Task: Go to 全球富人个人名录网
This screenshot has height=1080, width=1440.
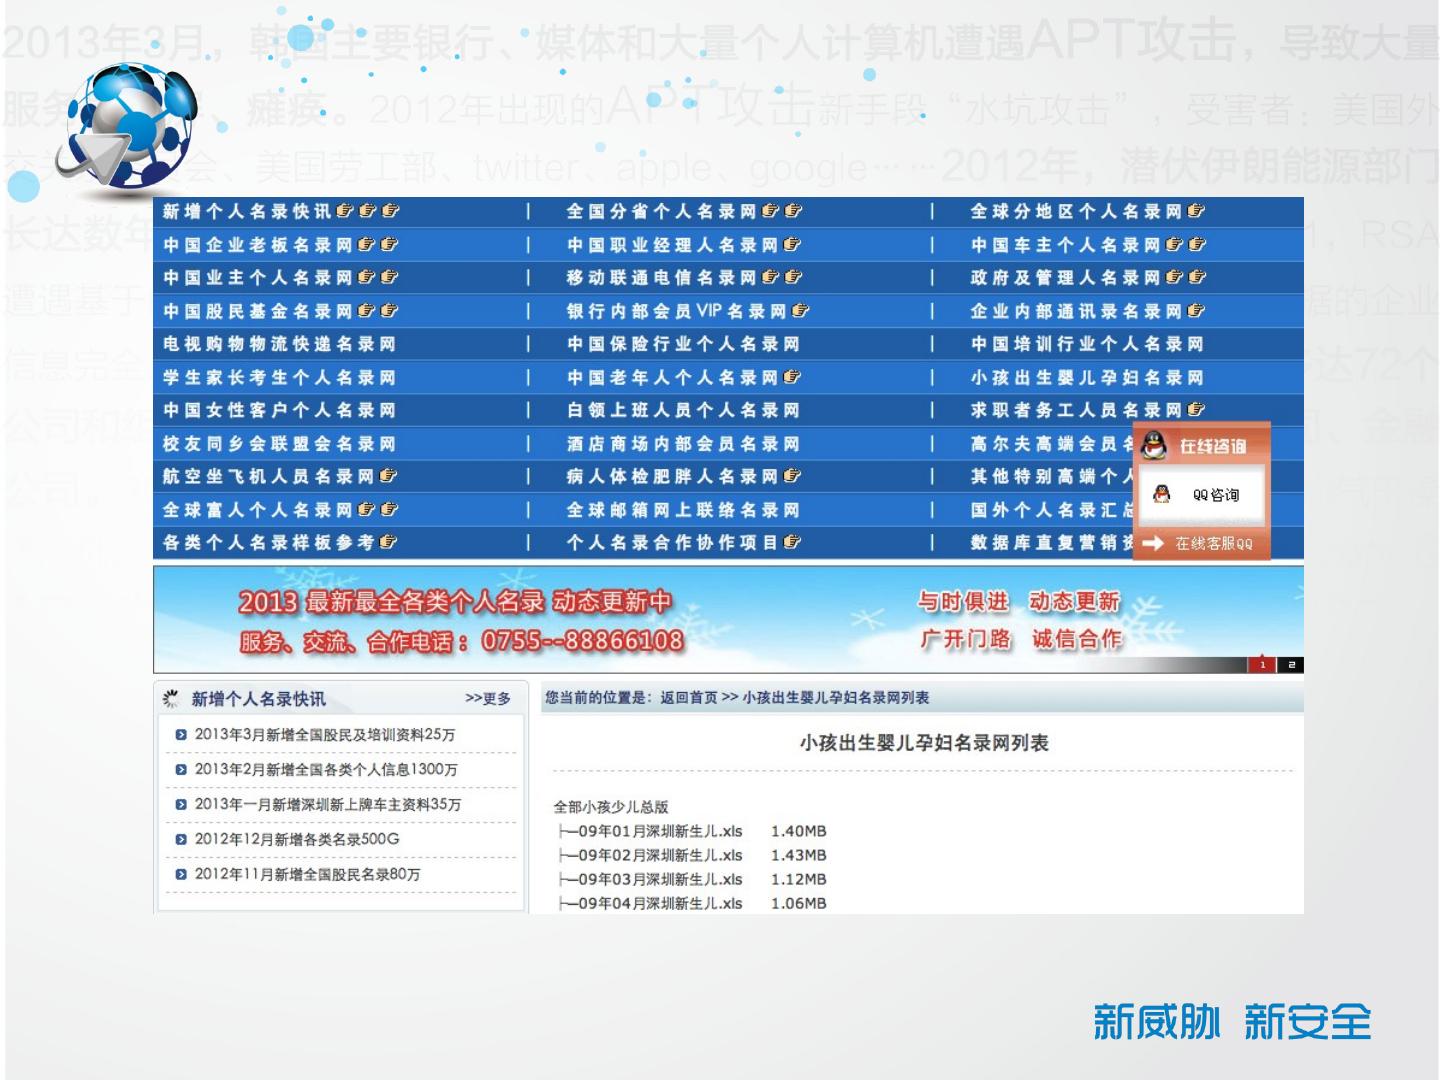Action: [x=258, y=509]
